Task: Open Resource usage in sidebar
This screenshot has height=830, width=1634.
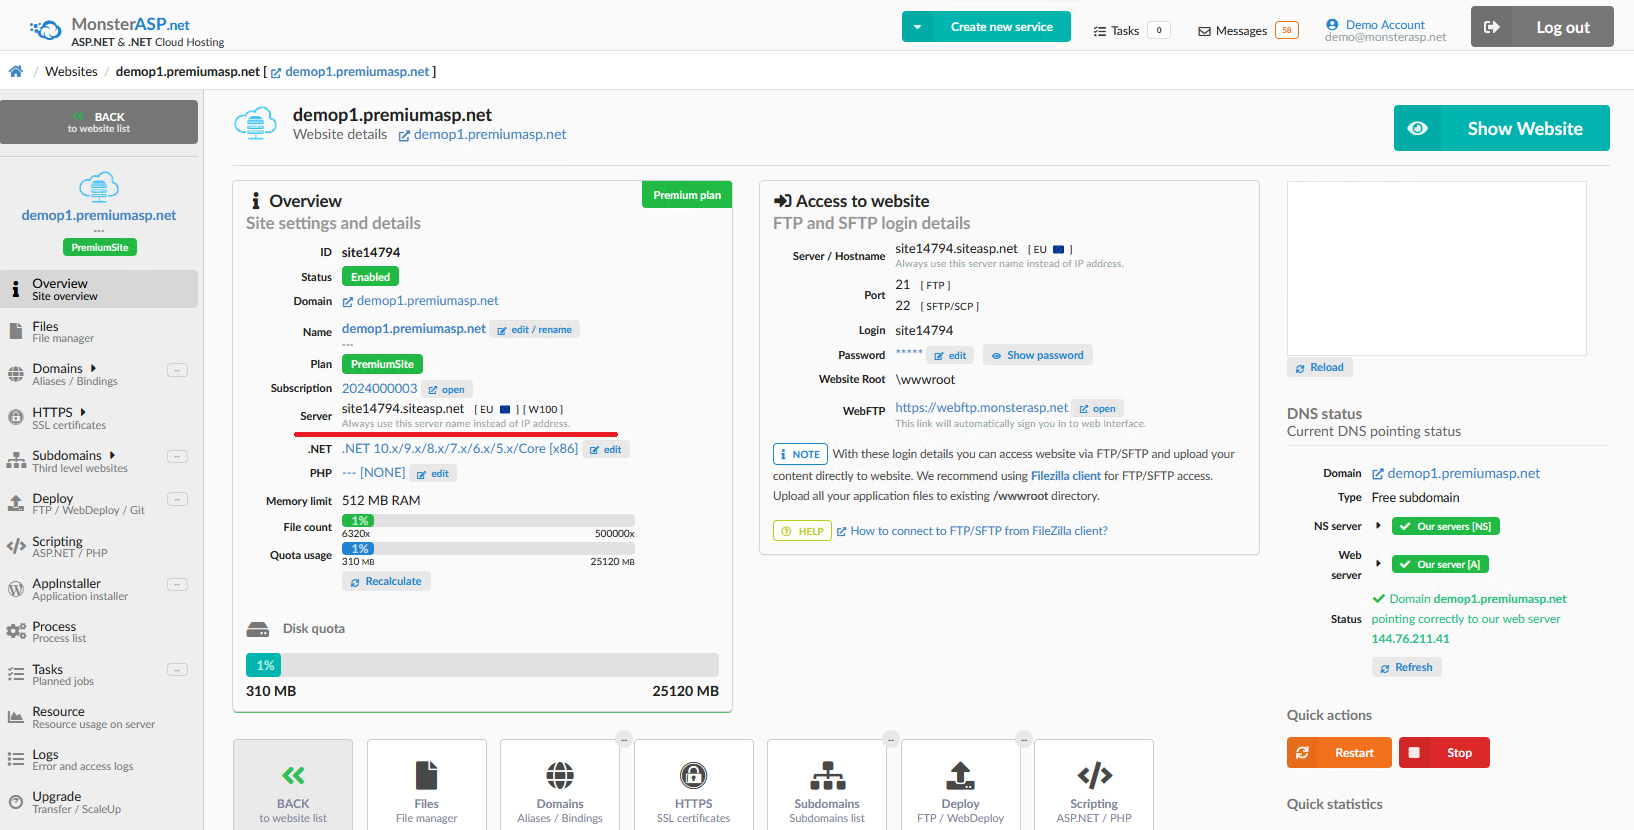Action: click(99, 717)
